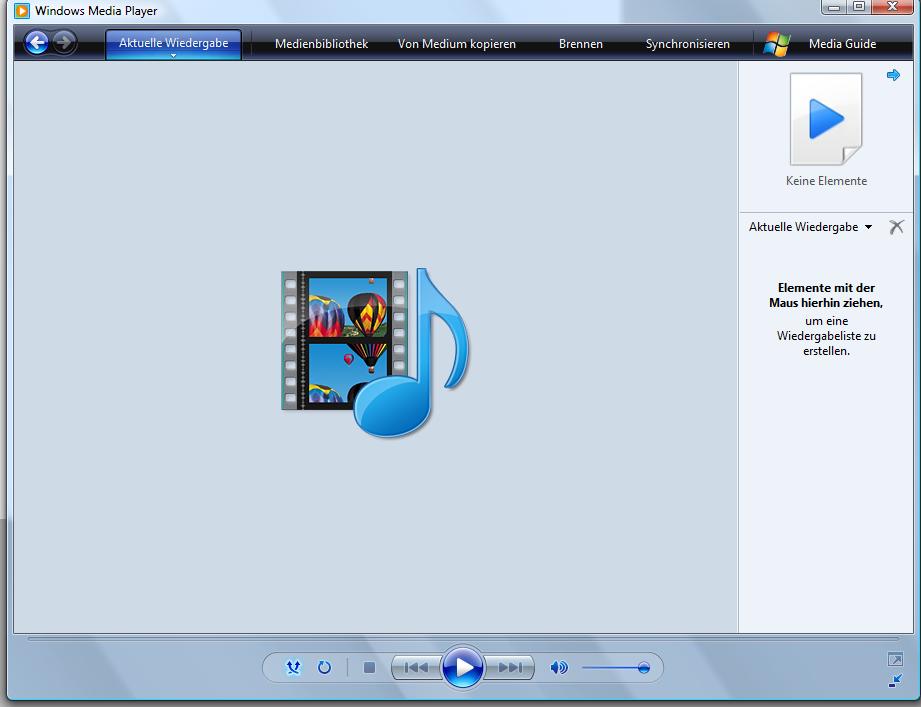Viewport: 921px width, 707px height.
Task: Open the Synchronisieren tab
Action: tap(687, 44)
